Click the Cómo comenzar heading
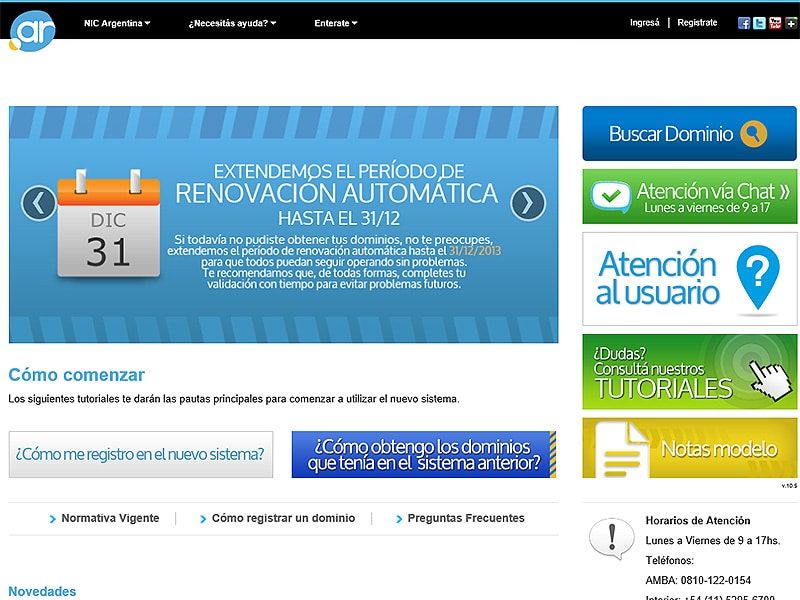Viewport: 800px width, 600px height. [77, 375]
